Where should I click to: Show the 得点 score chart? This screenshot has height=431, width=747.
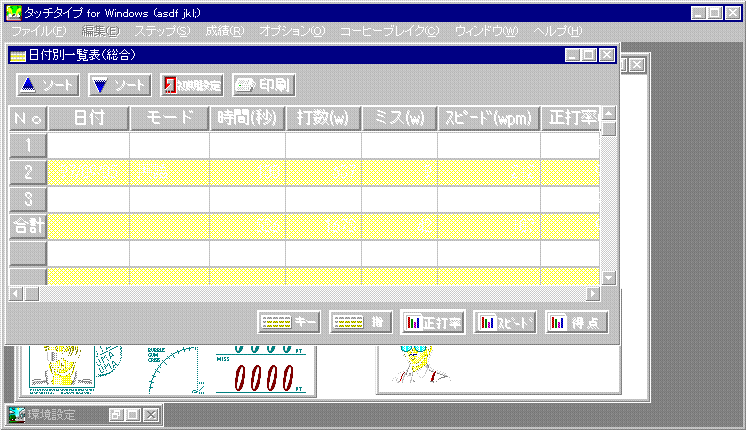pos(576,322)
